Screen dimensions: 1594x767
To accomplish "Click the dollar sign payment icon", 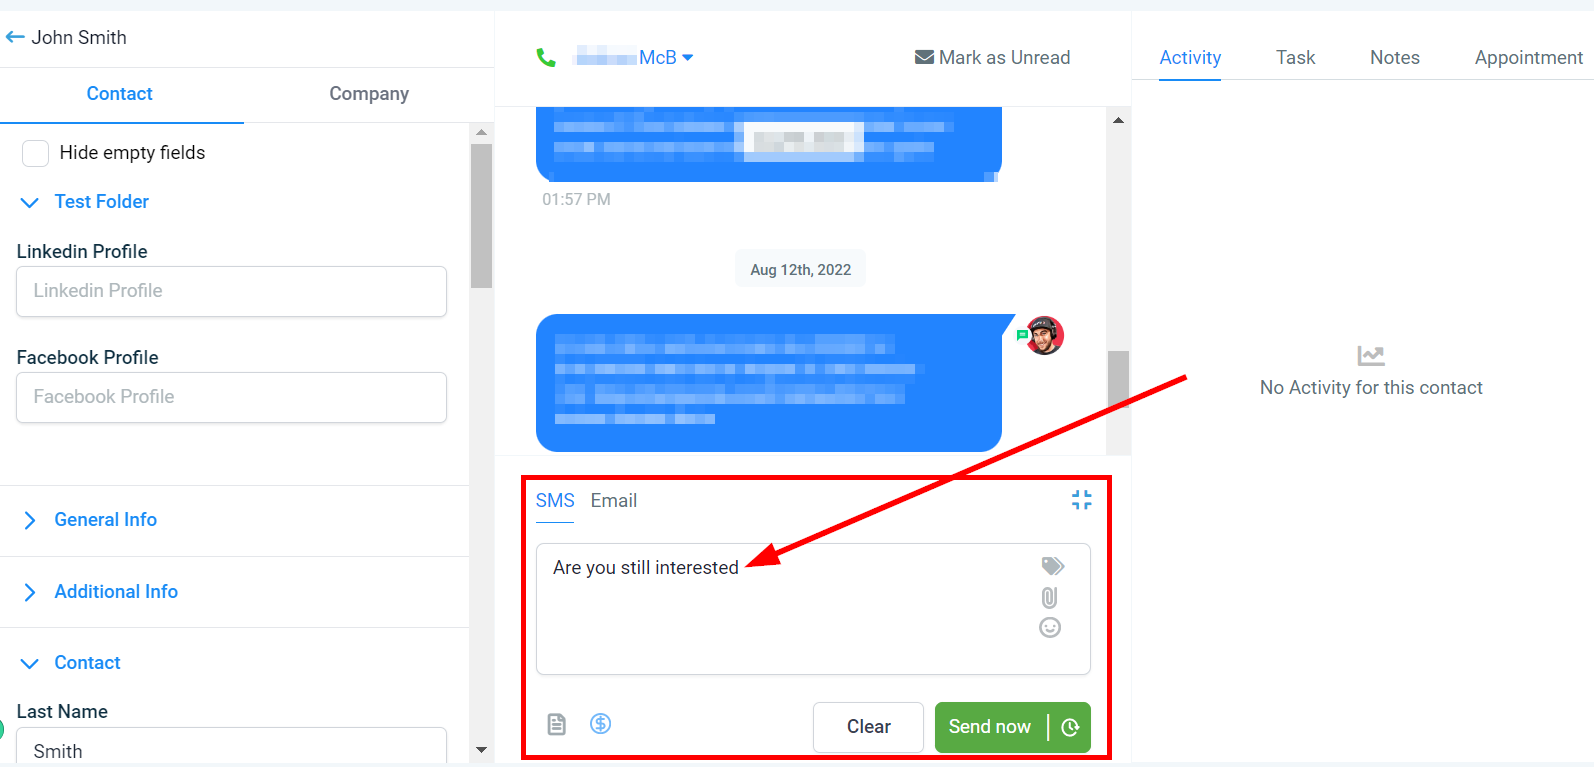I will click(600, 723).
